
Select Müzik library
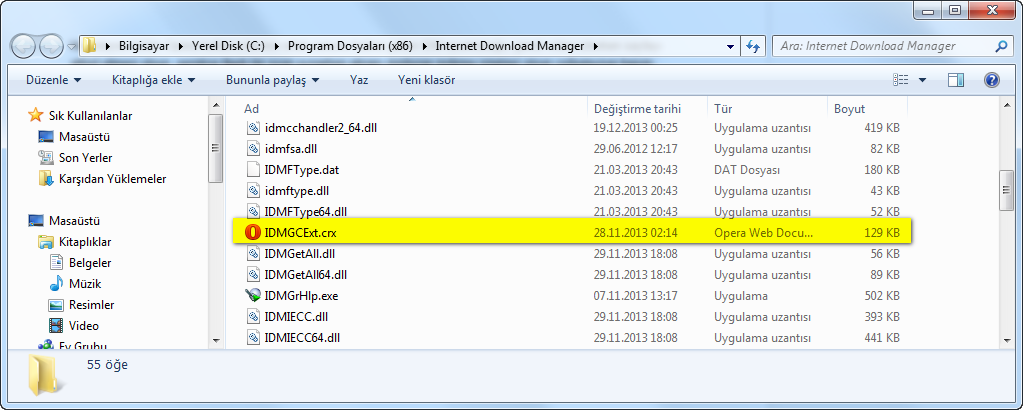click(85, 284)
